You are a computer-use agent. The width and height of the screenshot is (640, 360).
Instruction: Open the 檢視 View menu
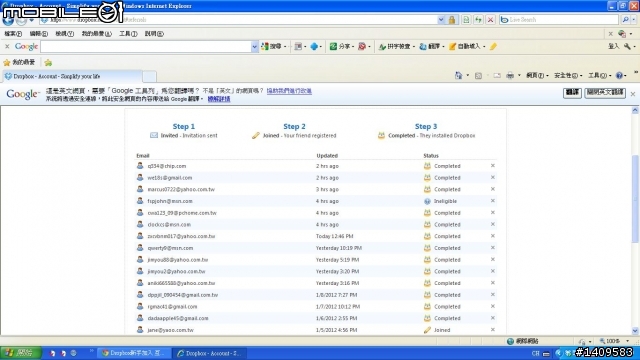pyautogui.click(x=64, y=34)
